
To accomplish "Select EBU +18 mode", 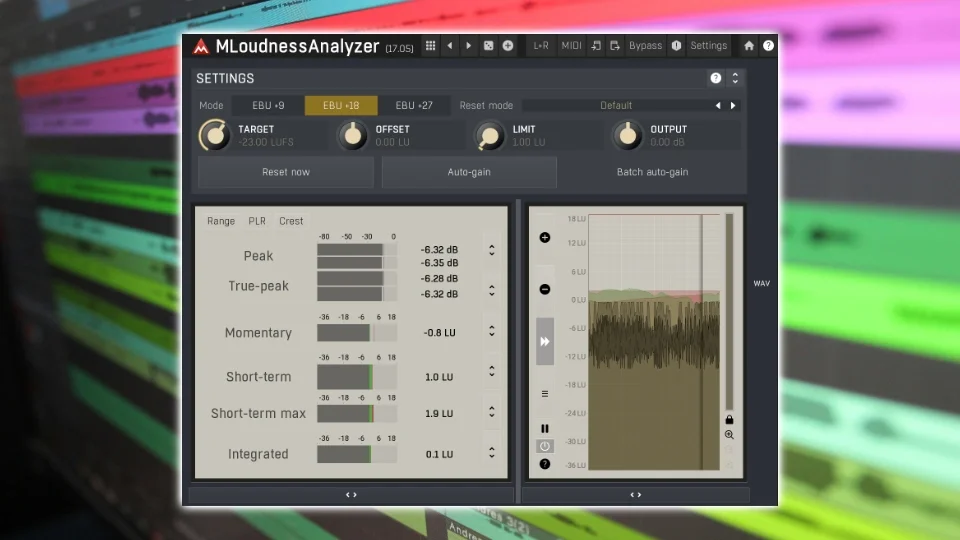I will click(341, 105).
